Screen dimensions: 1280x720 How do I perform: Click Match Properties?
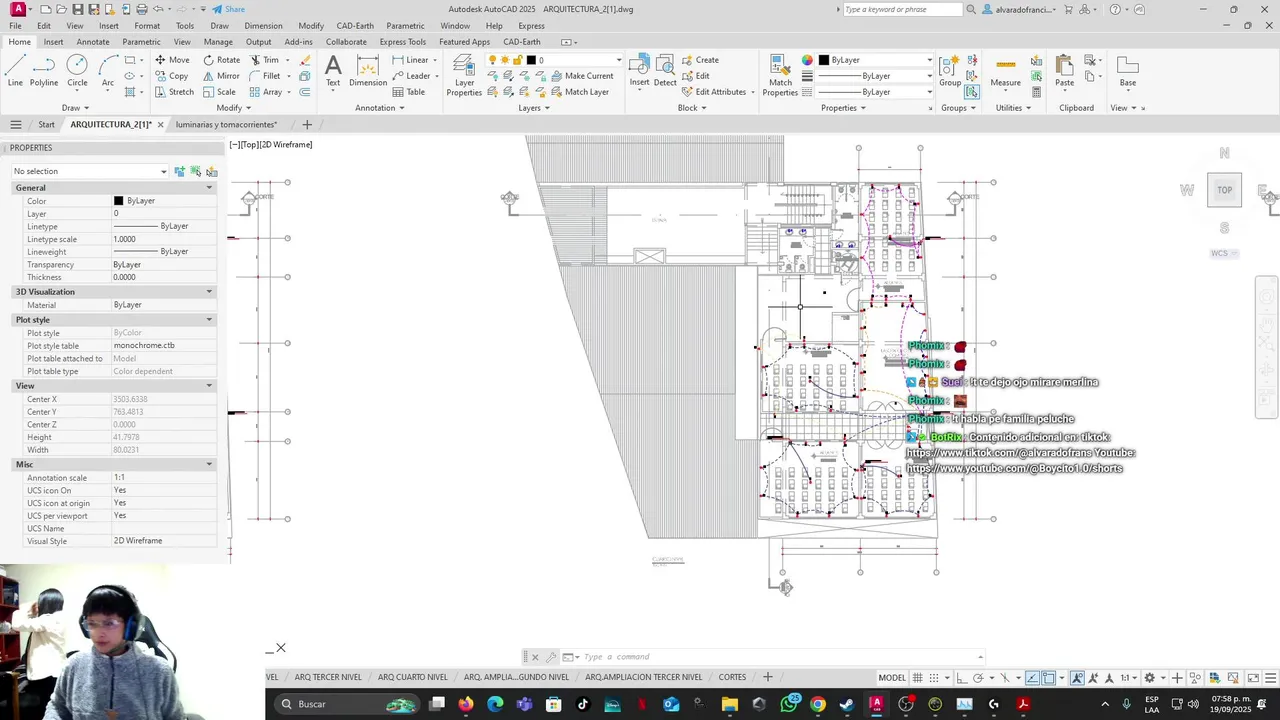tap(780, 75)
